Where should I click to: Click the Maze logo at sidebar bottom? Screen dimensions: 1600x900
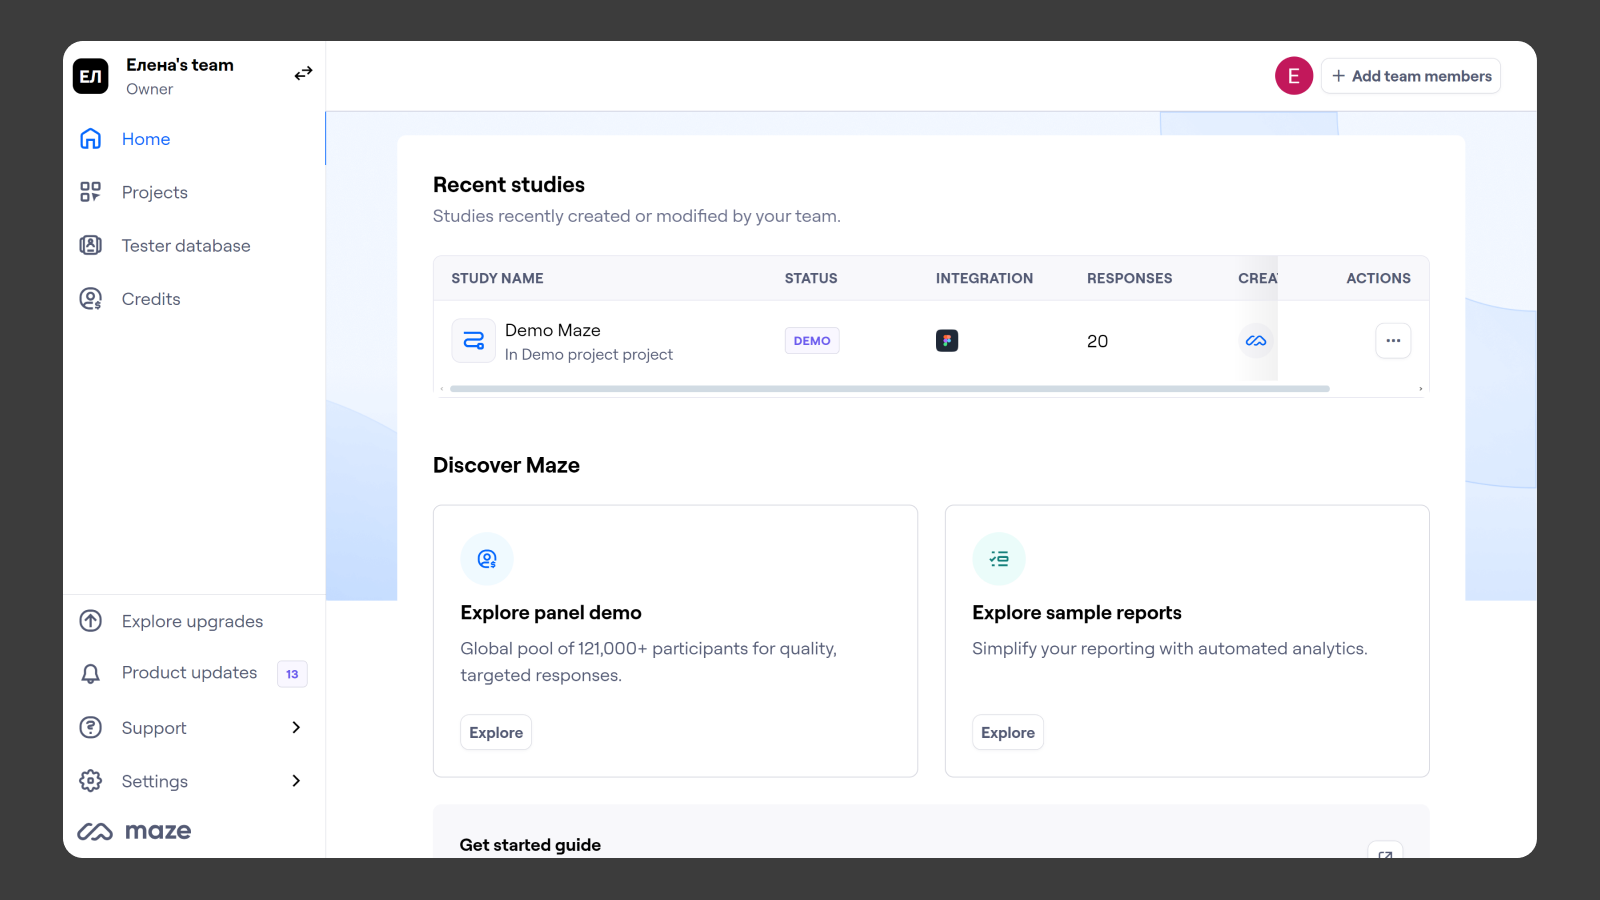click(133, 830)
